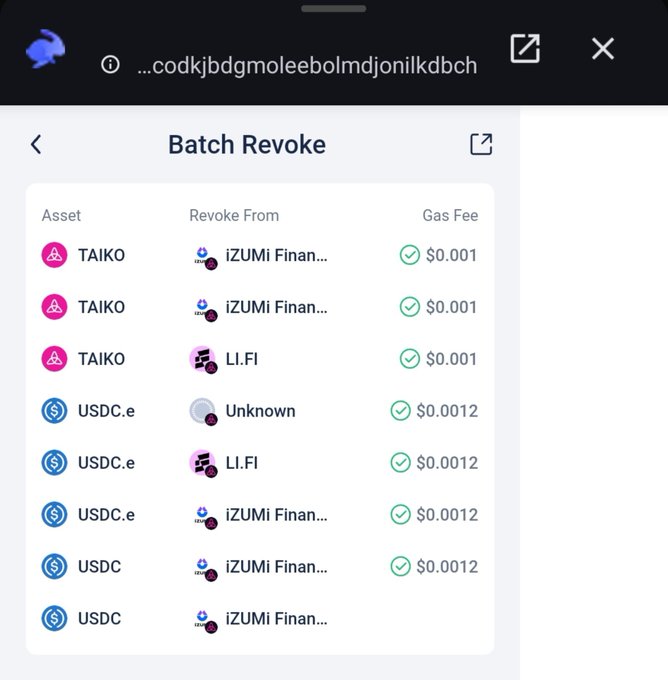Open the site info icon beside the URL
This screenshot has height=680, width=668.
click(110, 65)
